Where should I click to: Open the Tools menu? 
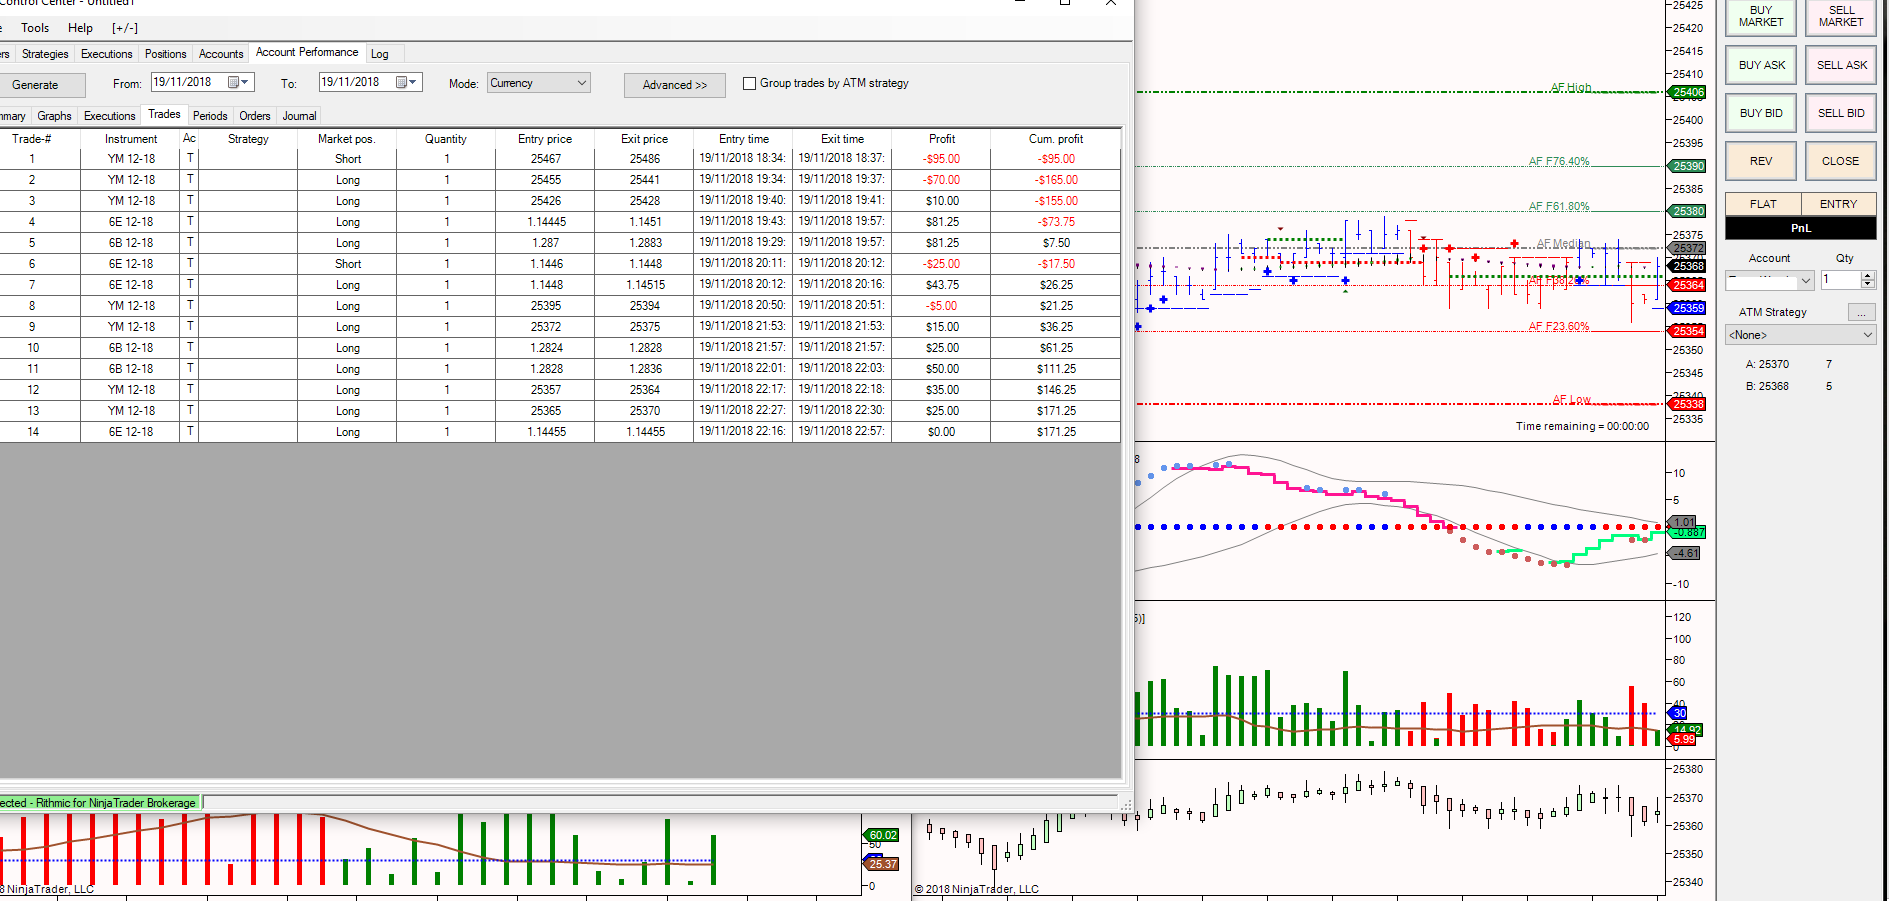pyautogui.click(x=35, y=28)
